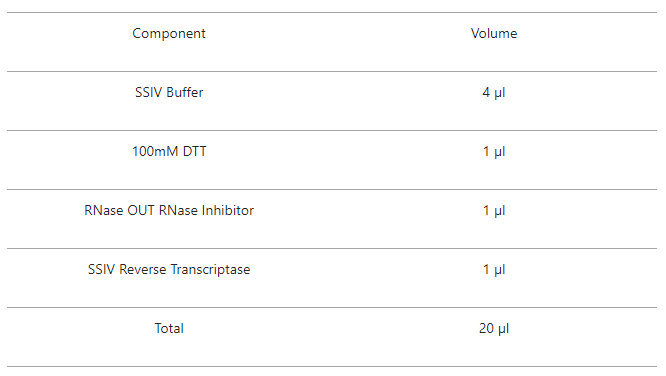The width and height of the screenshot is (666, 376).
Task: Click the word Inhibitor in table
Action: (x=228, y=210)
